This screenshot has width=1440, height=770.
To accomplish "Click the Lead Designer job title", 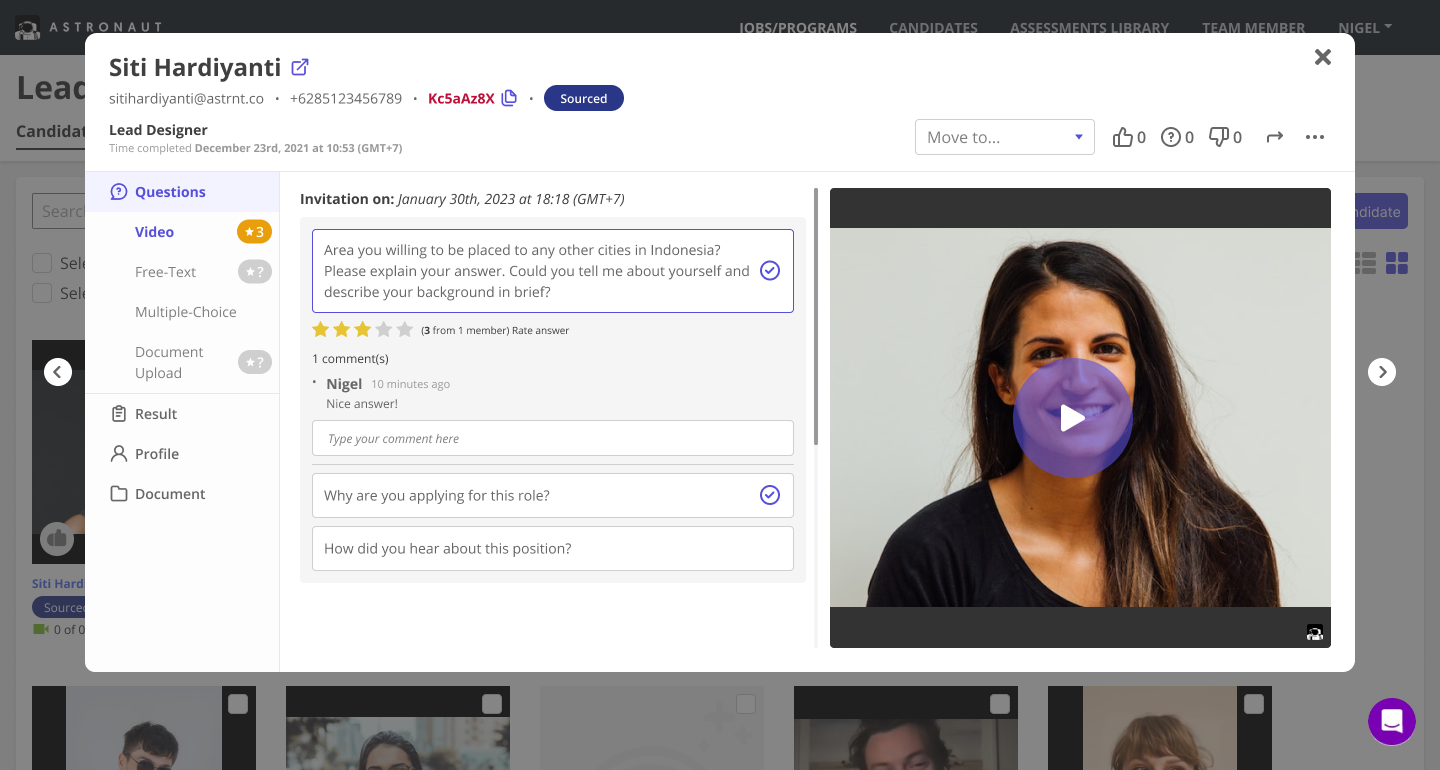I will click(x=158, y=130).
